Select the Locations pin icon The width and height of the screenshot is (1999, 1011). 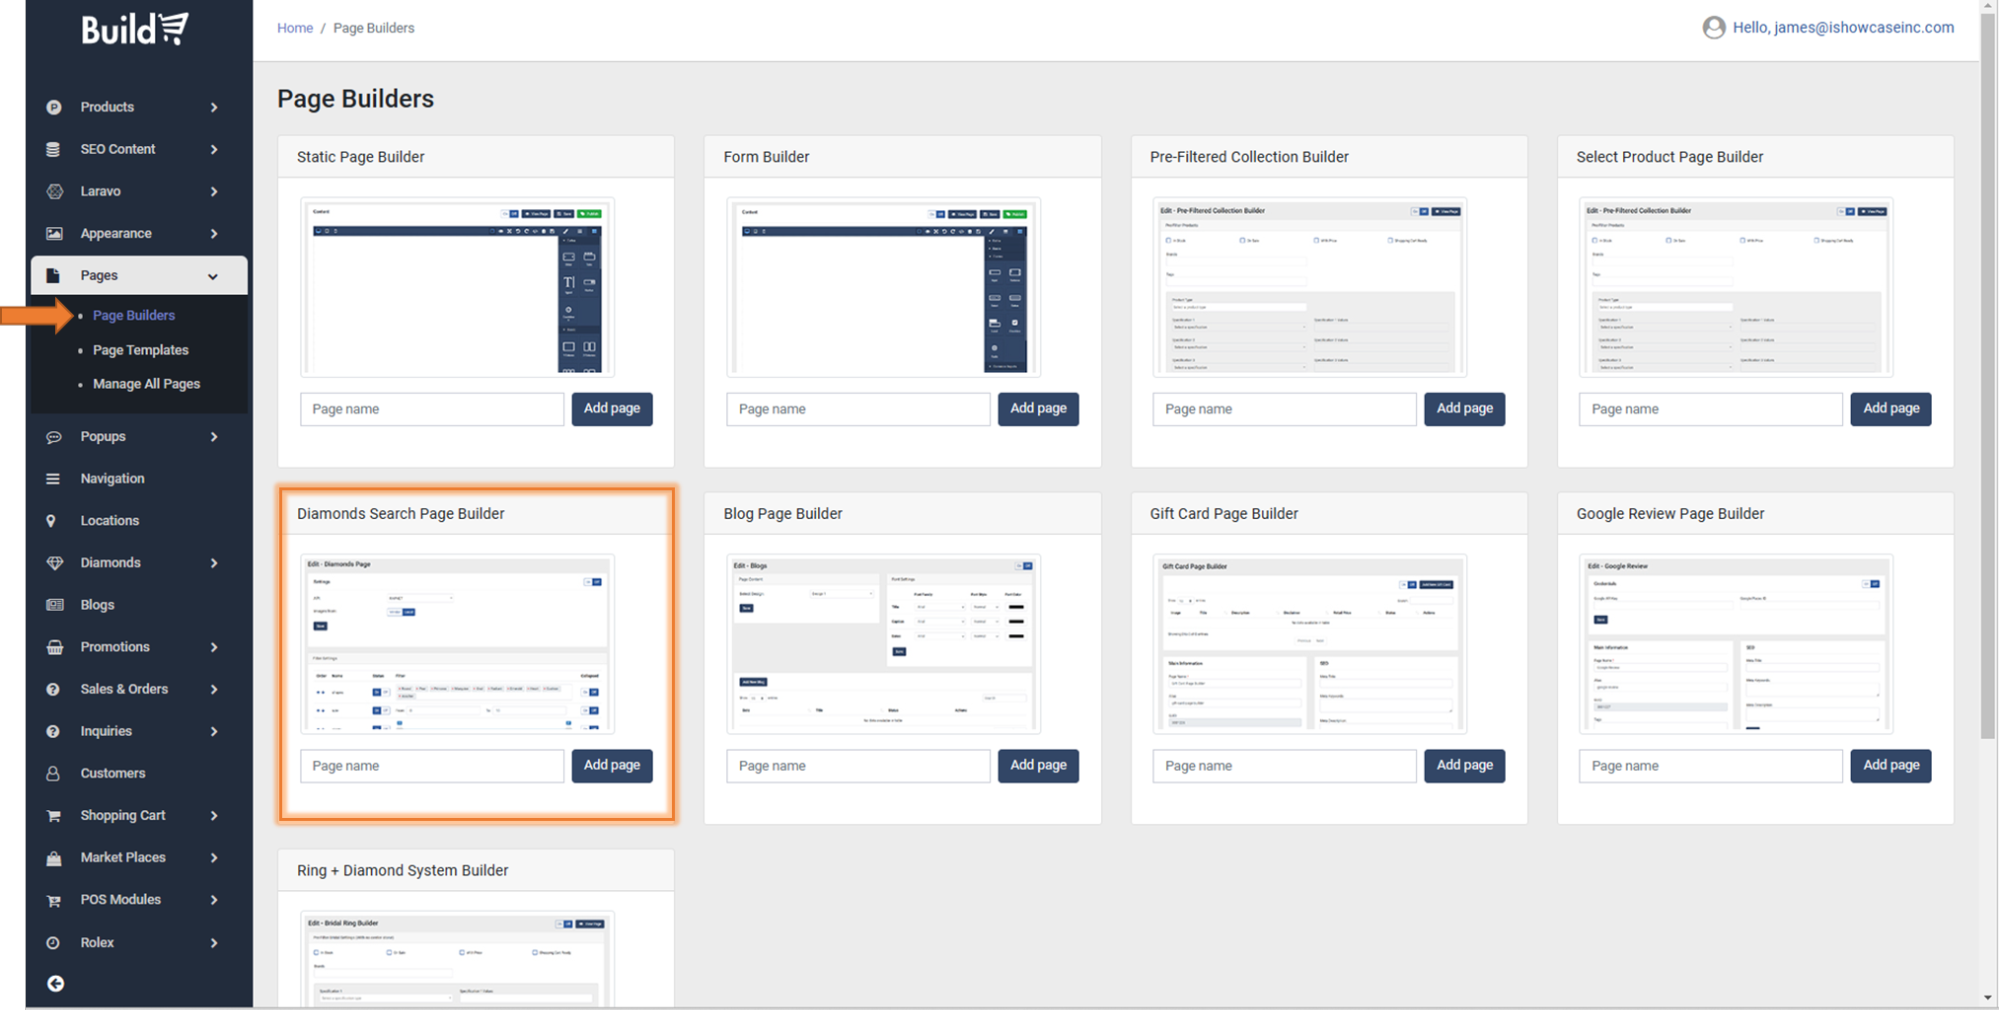tap(53, 520)
